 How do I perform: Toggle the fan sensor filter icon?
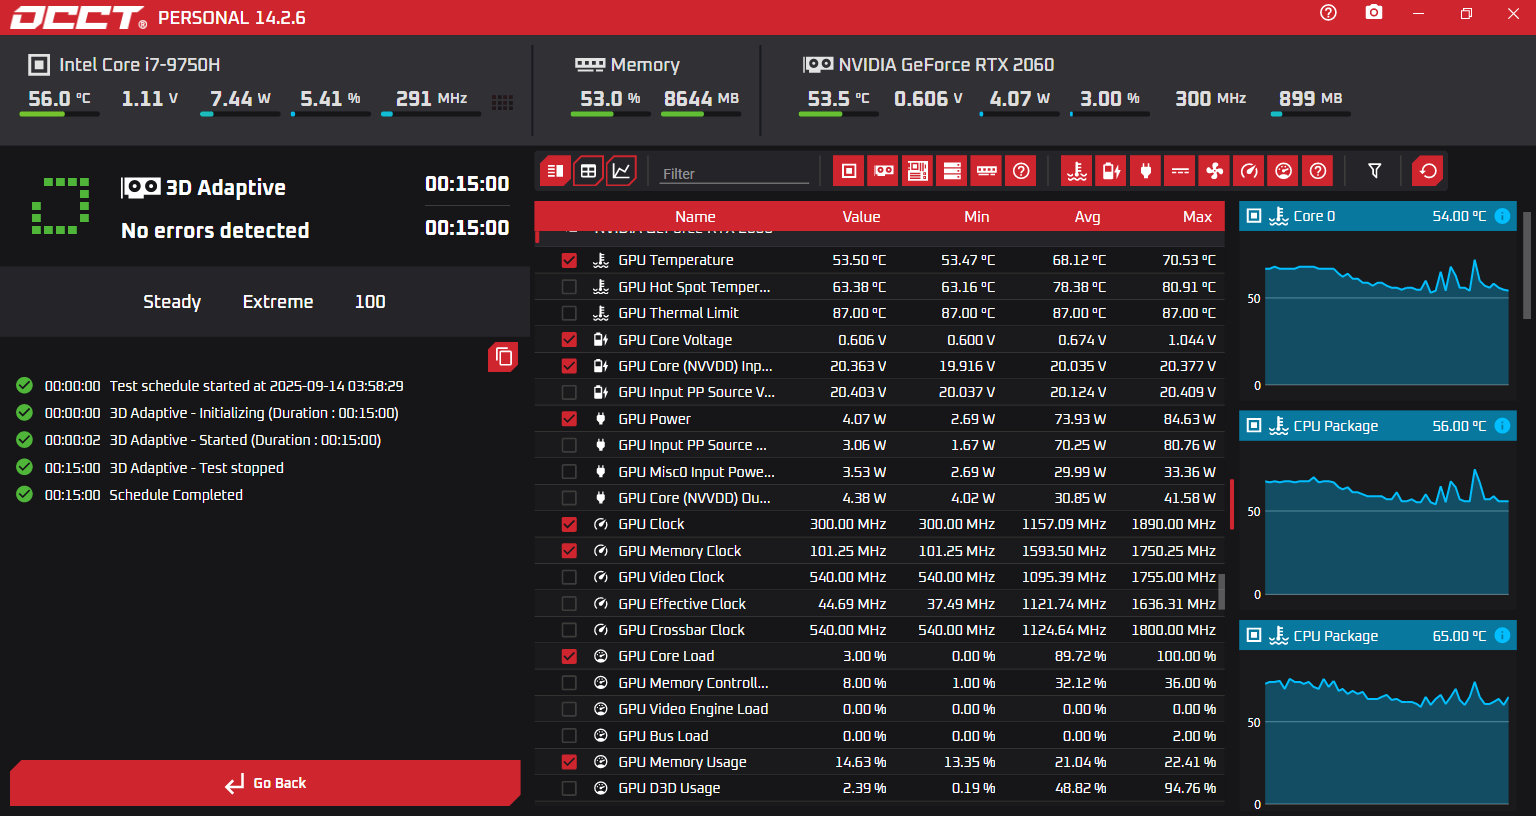[x=1215, y=171]
